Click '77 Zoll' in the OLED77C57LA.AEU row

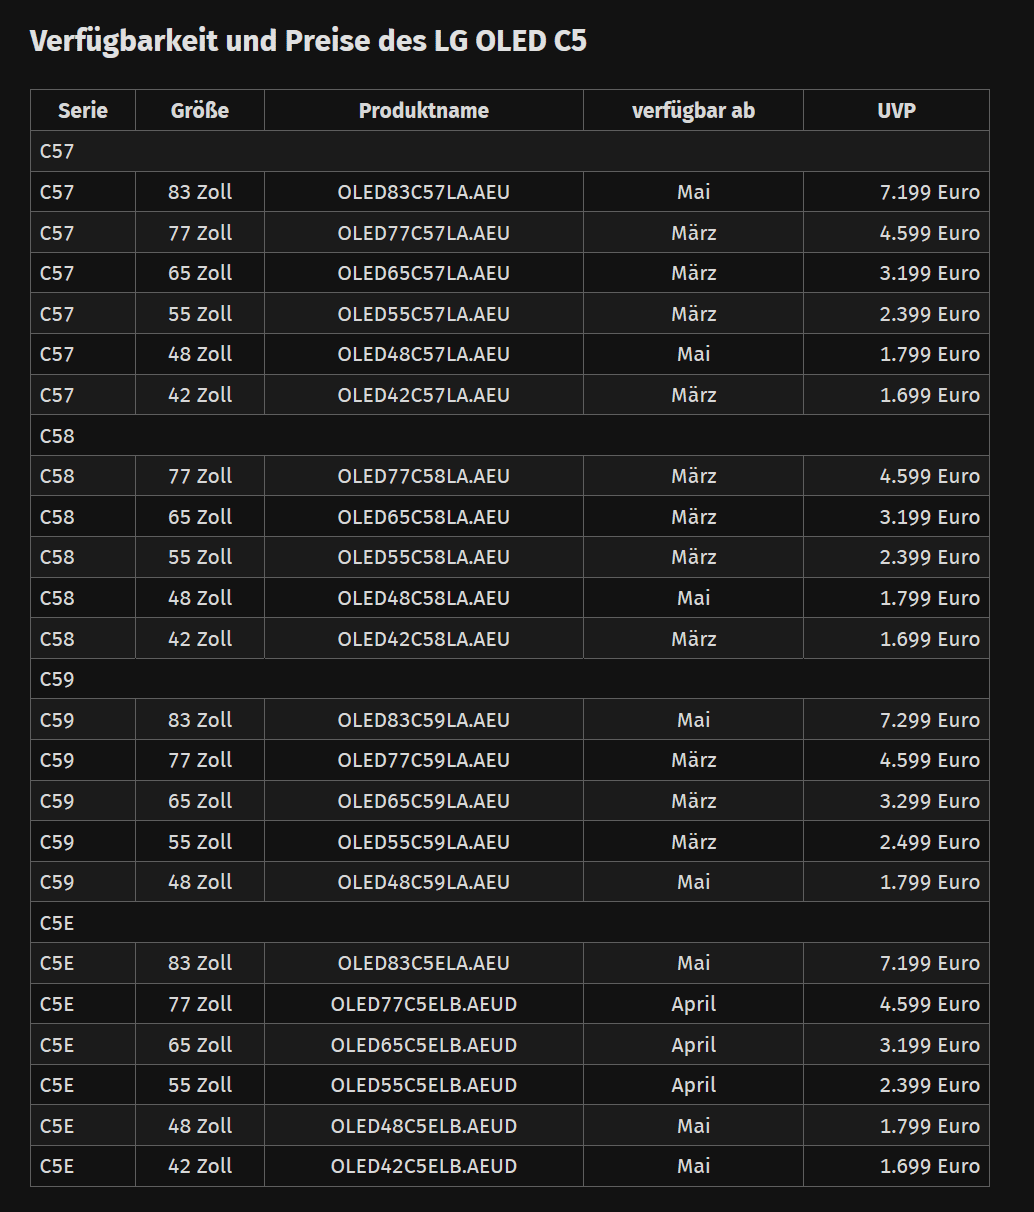[x=200, y=233]
